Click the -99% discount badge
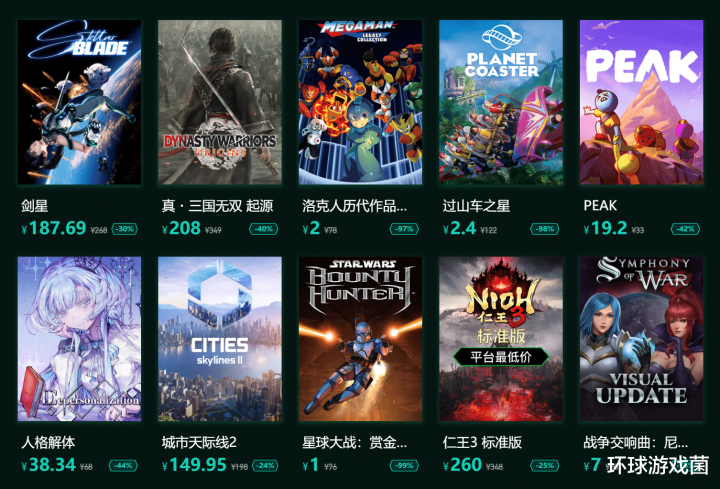720x489 pixels. pos(405,466)
